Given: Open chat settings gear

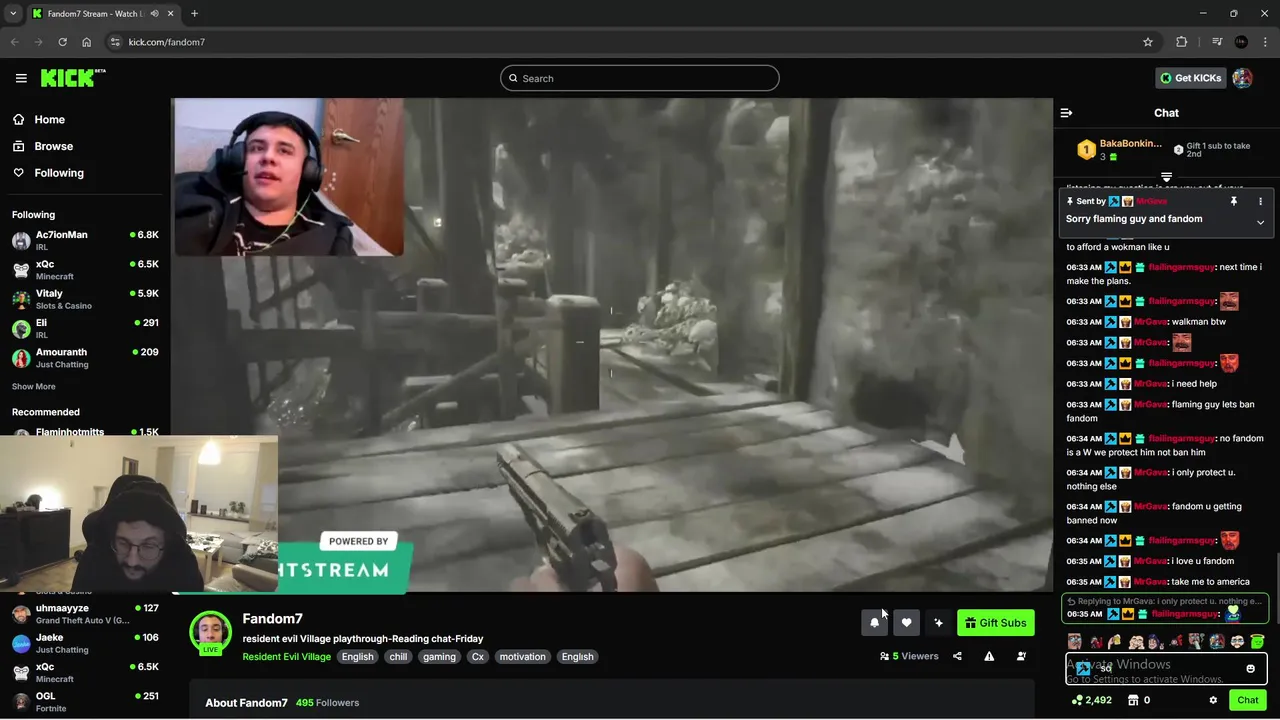Looking at the screenshot, I should pos(1213,700).
